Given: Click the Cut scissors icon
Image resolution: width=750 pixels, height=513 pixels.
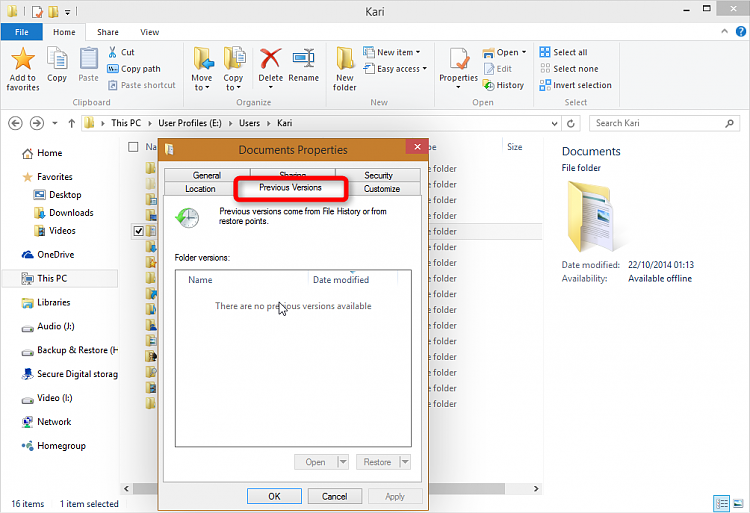Looking at the screenshot, I should click(113, 52).
